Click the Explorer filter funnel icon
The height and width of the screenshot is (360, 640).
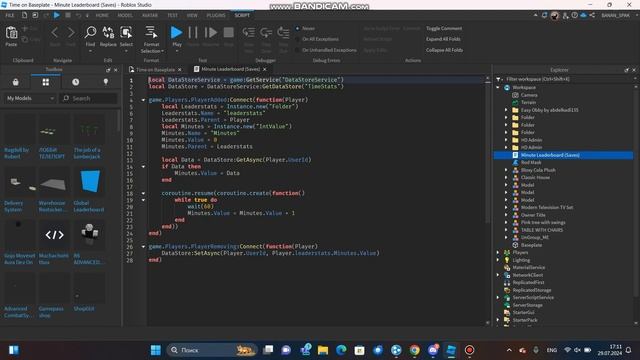498,79
